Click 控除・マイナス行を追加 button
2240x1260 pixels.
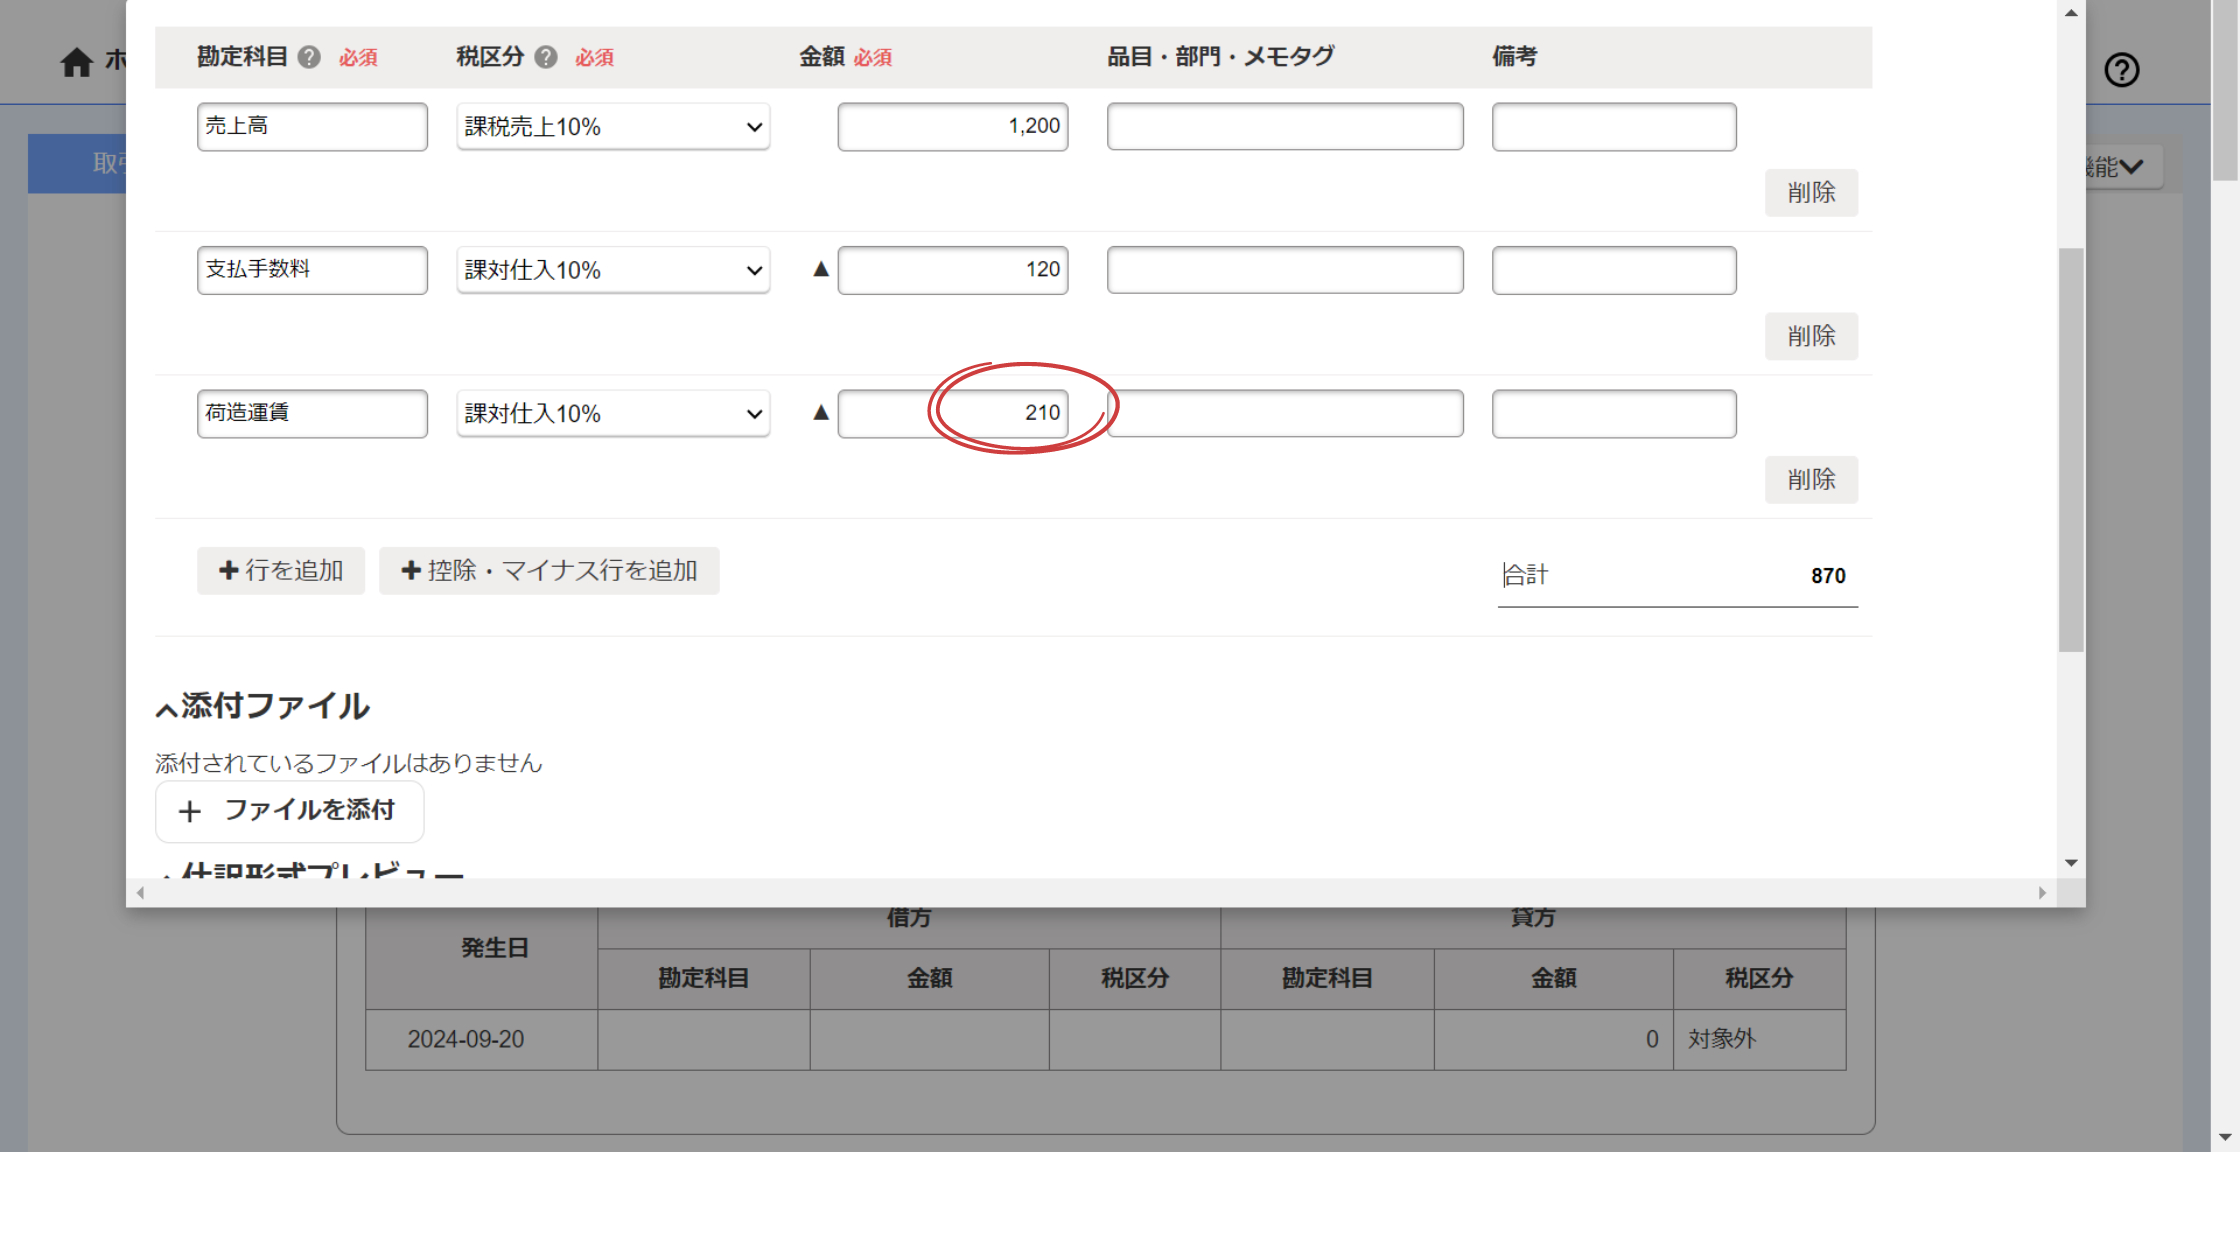click(549, 570)
